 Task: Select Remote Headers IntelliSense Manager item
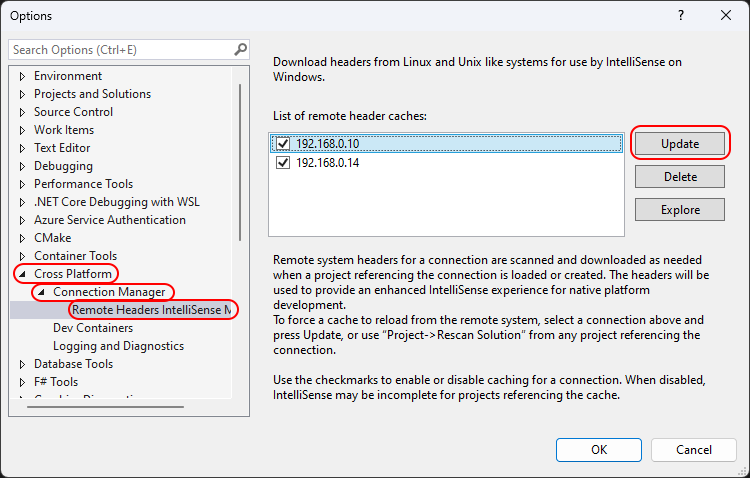[x=152, y=310]
